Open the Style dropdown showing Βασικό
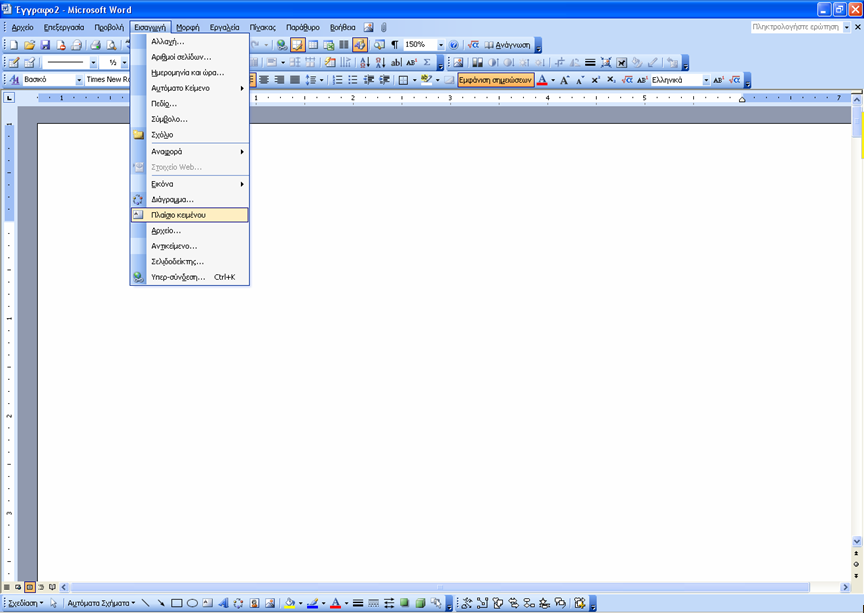 click(x=79, y=80)
